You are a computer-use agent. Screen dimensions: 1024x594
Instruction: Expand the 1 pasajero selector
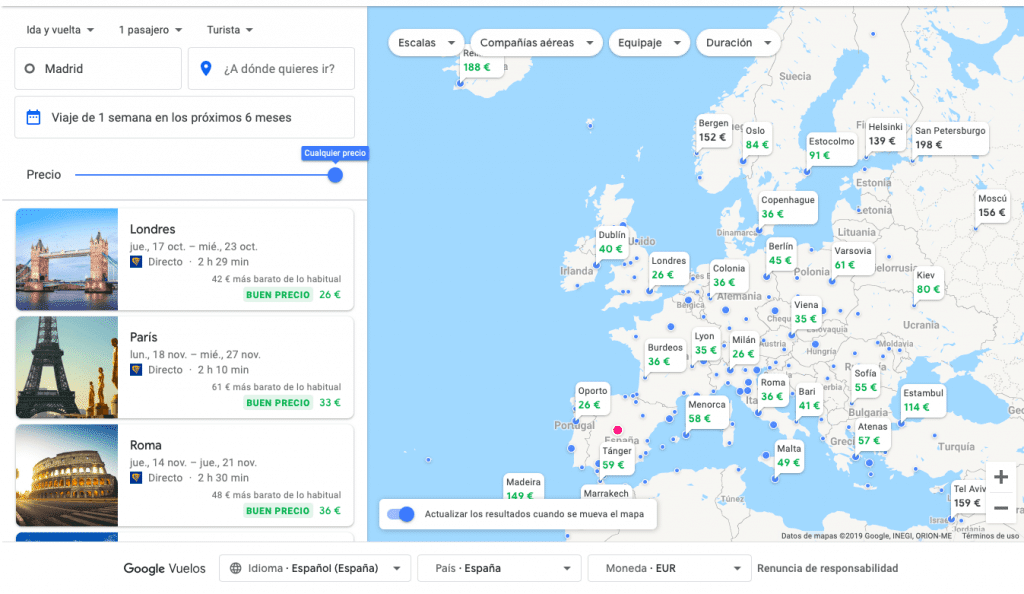150,30
